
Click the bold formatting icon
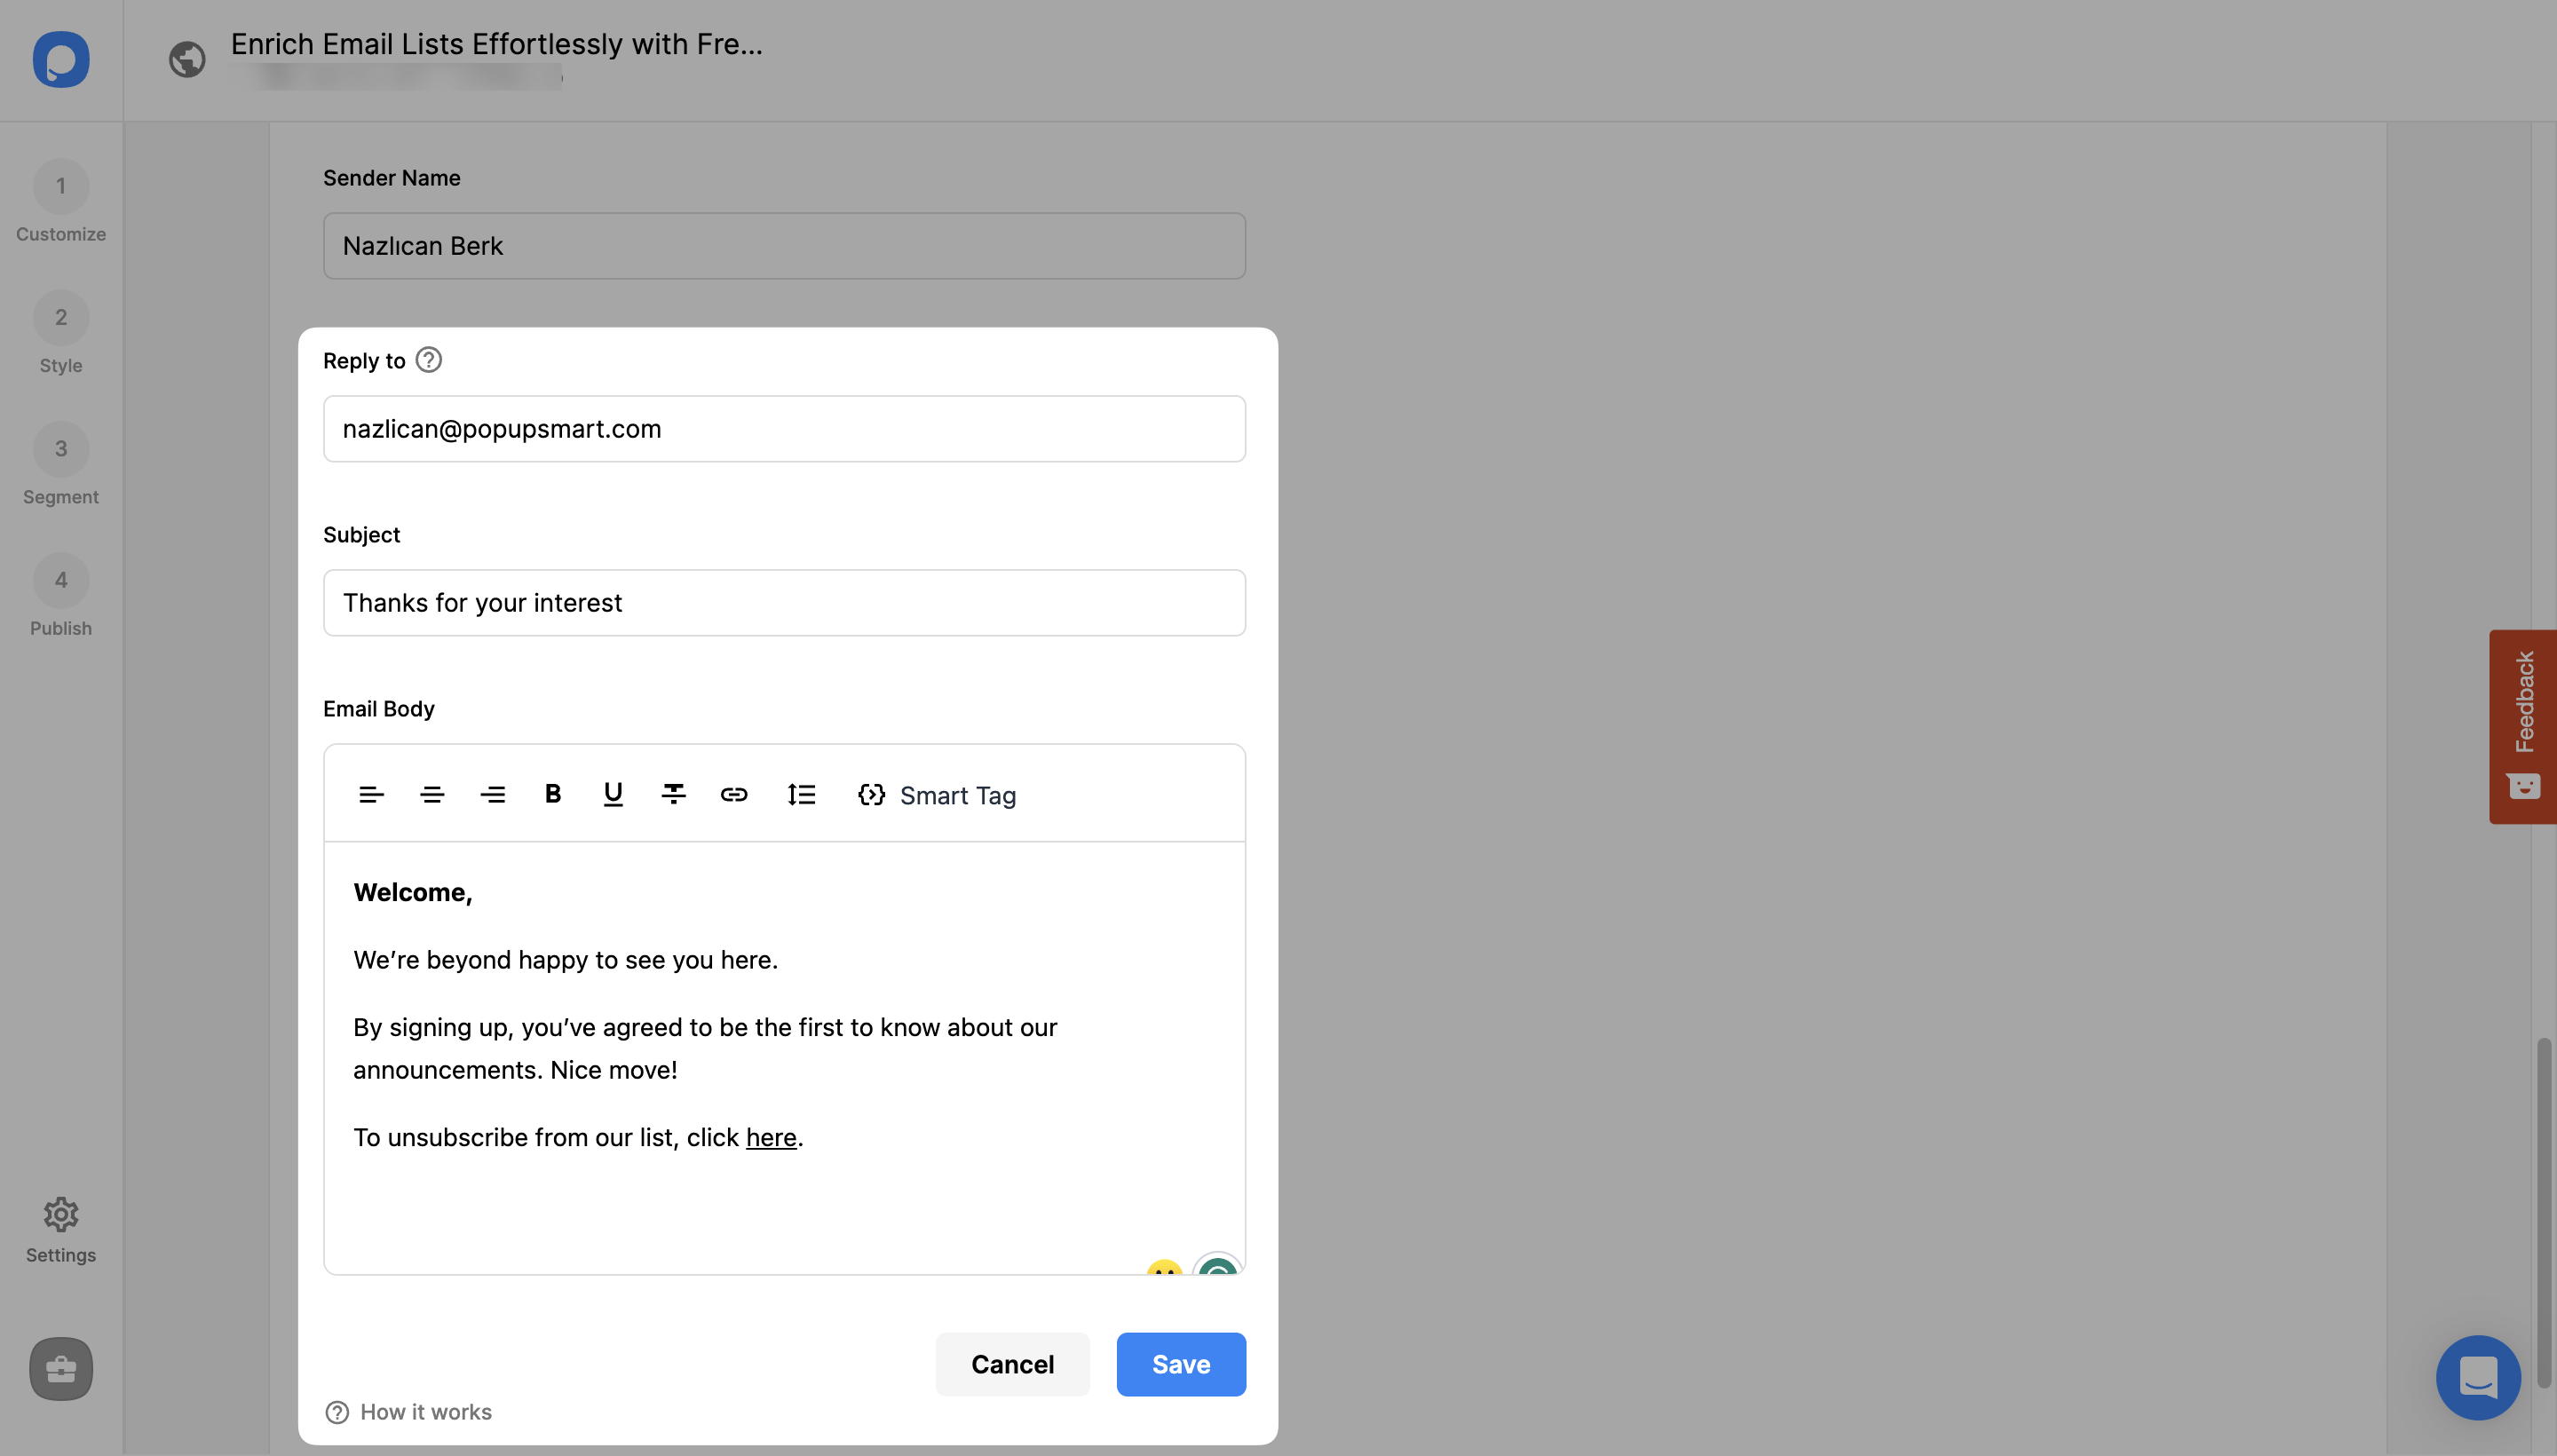pyautogui.click(x=551, y=794)
